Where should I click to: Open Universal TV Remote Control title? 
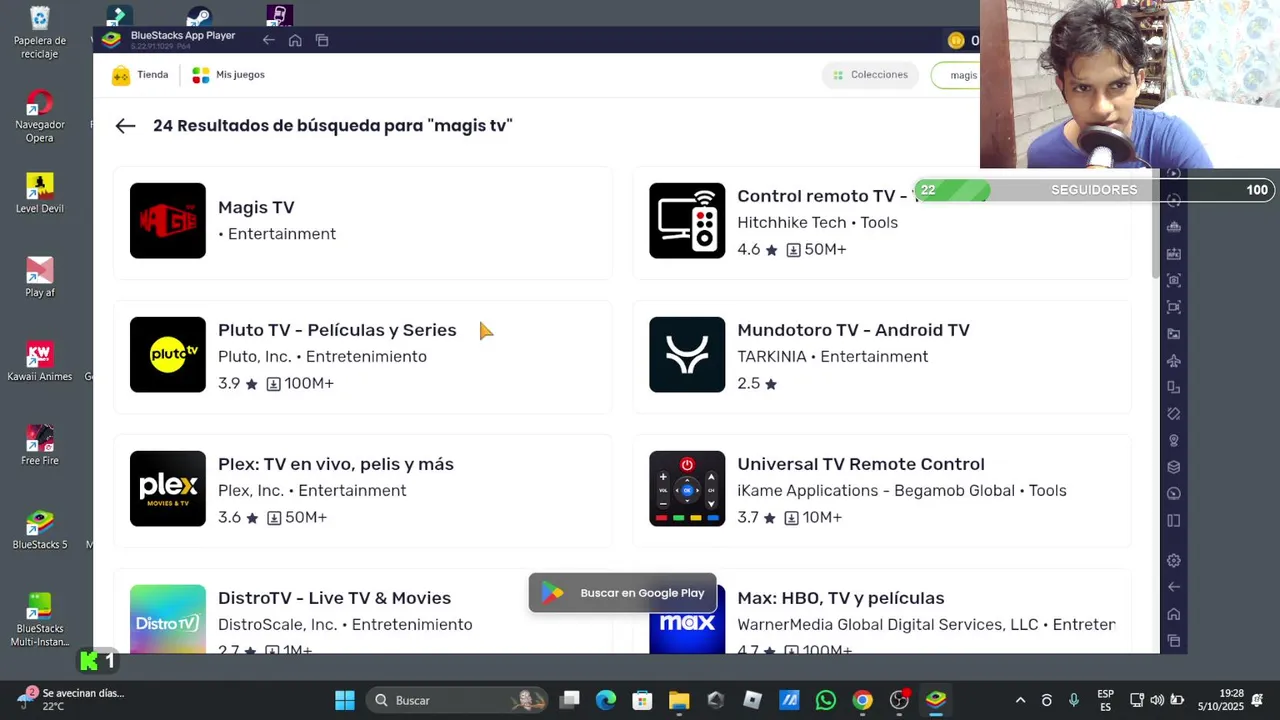tap(861, 464)
